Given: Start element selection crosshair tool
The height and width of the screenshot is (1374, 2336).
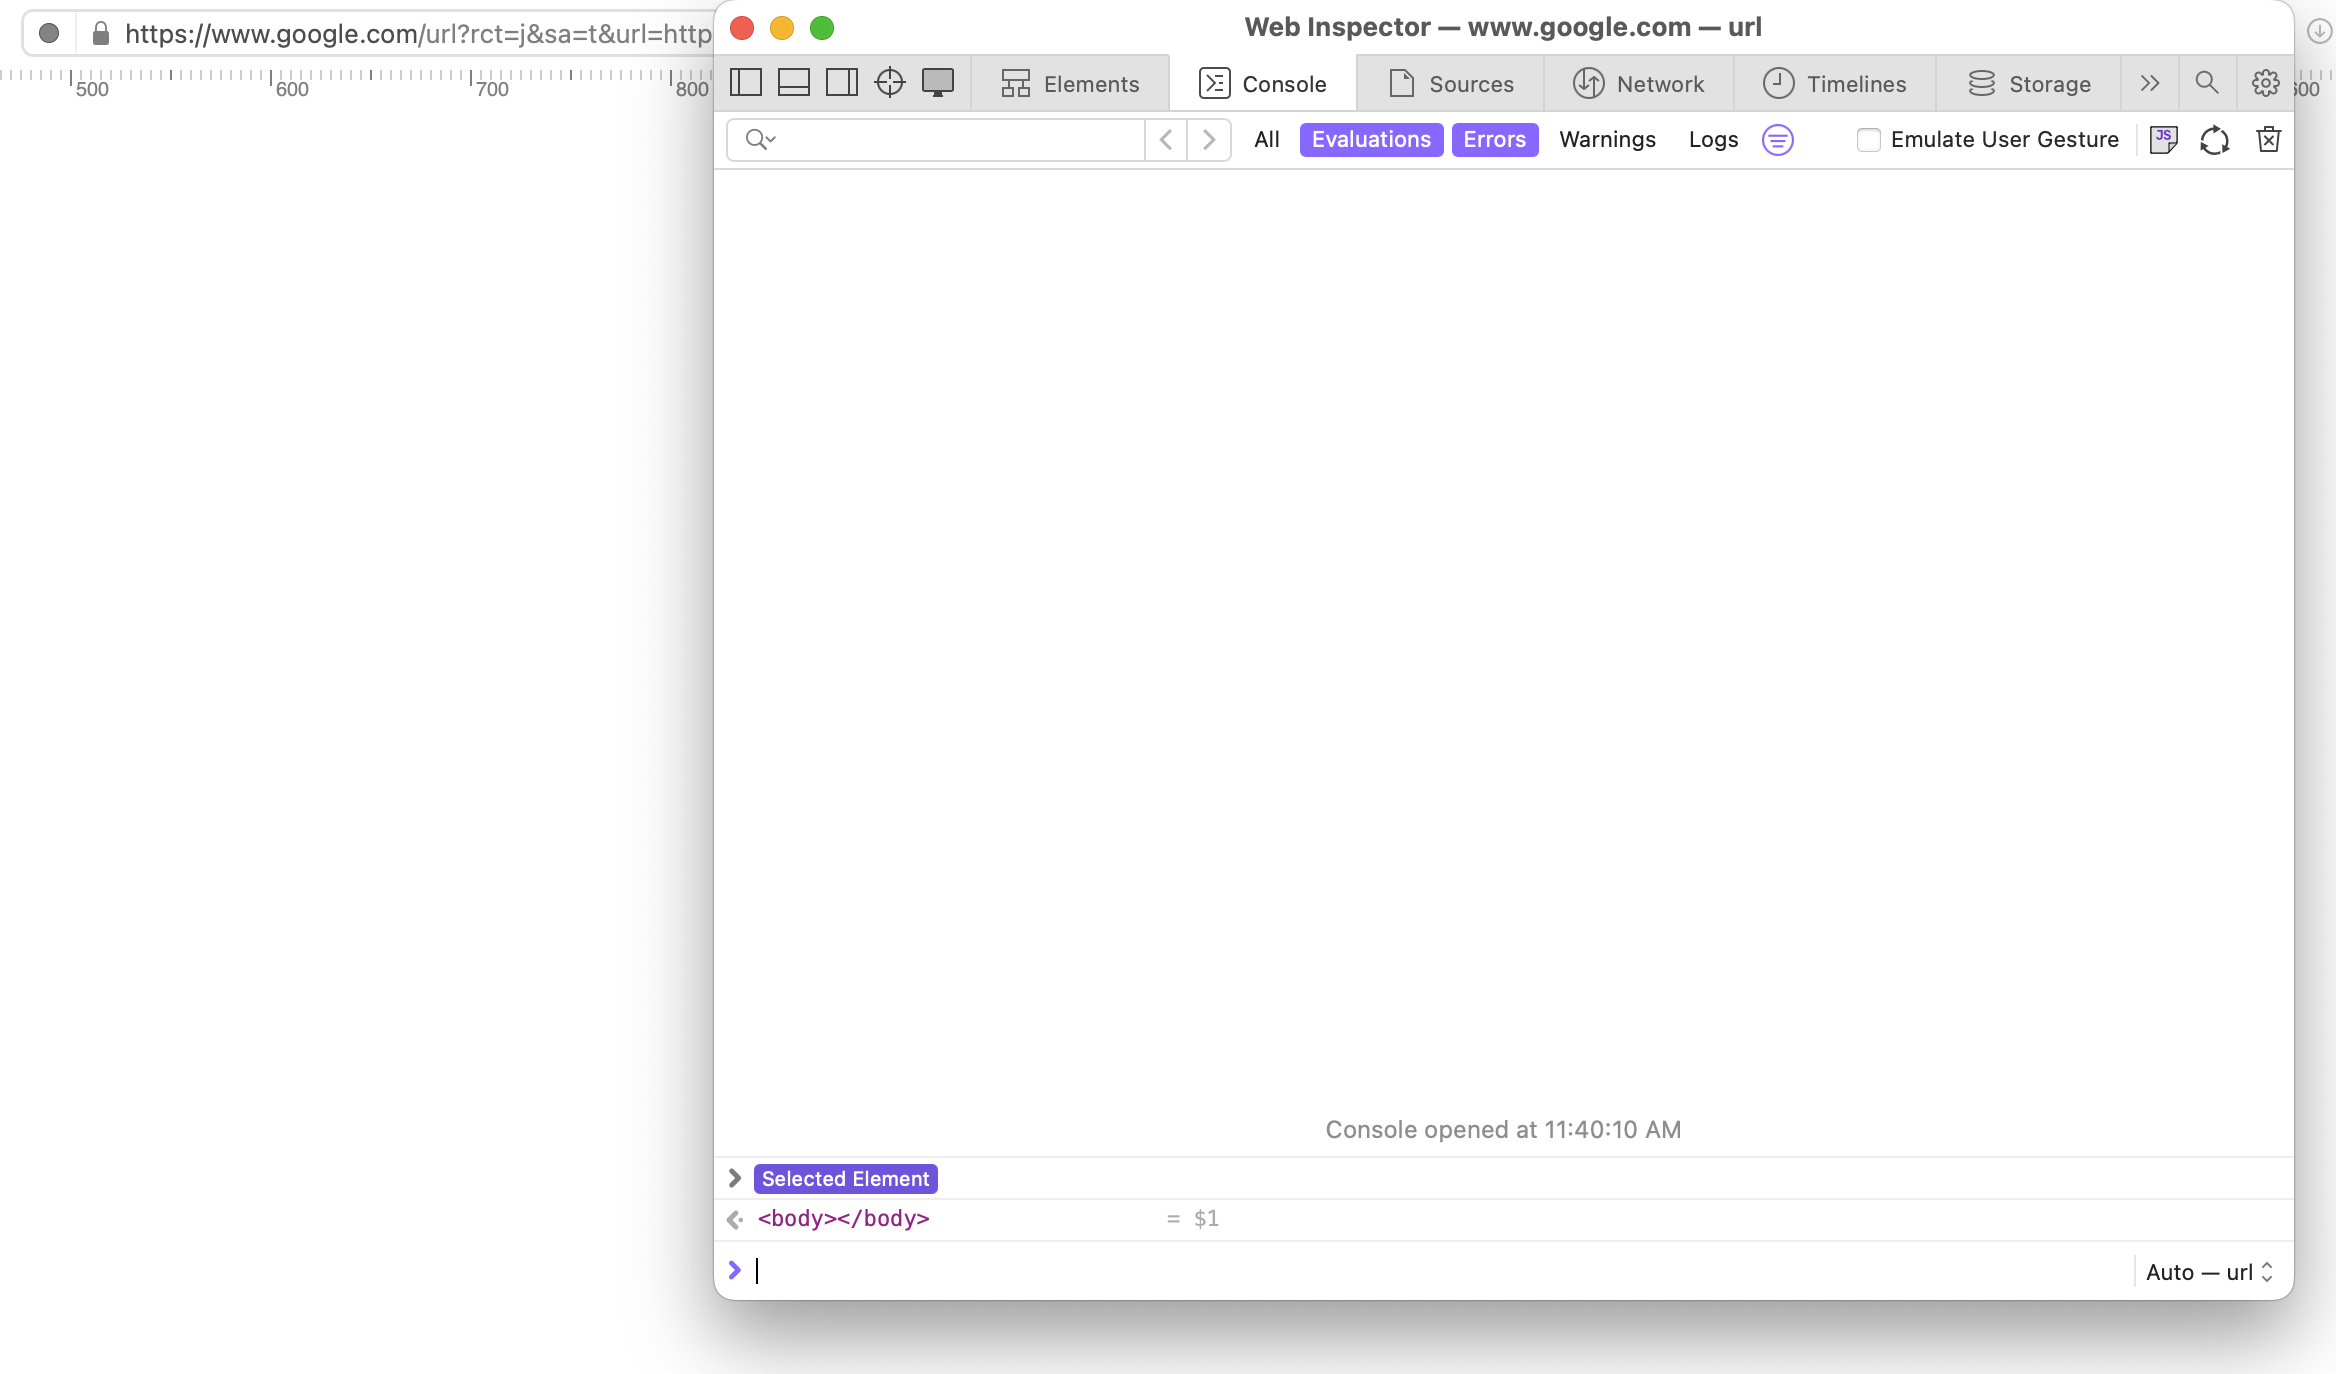Looking at the screenshot, I should pyautogui.click(x=890, y=83).
